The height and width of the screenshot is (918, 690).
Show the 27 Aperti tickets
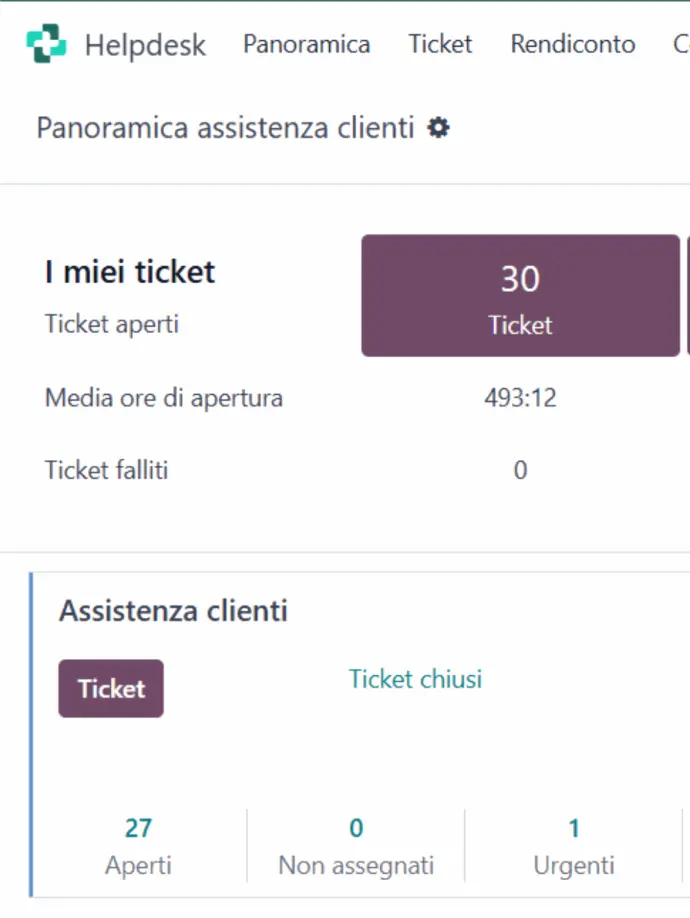(x=138, y=844)
